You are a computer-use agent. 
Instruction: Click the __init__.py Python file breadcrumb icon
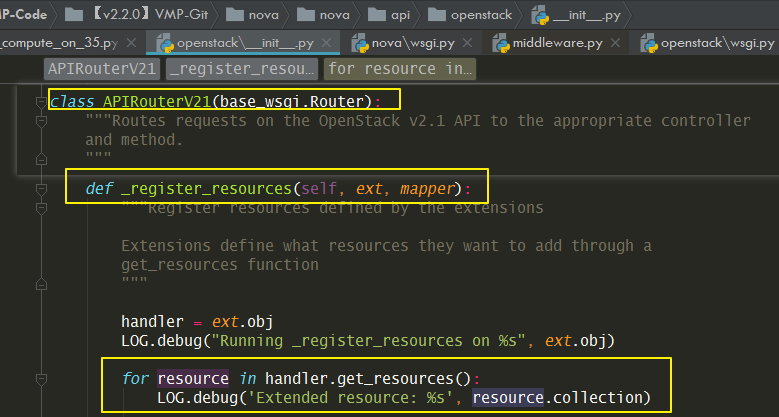[x=540, y=15]
